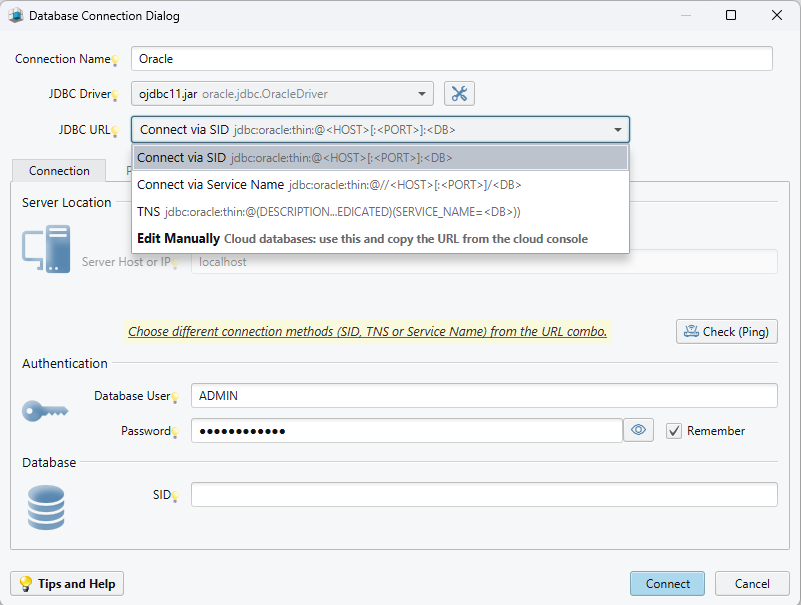Click the Server Host or IP field
The height and width of the screenshot is (605, 801).
point(484,262)
